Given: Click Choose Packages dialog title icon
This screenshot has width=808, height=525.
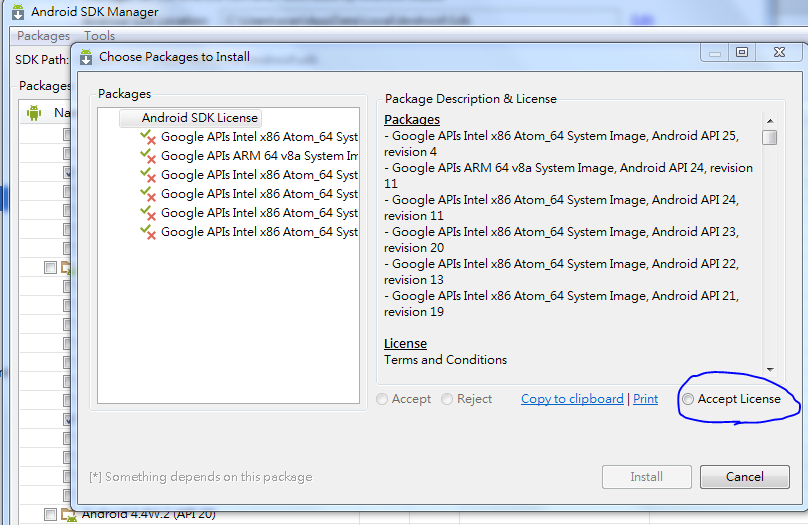Looking at the screenshot, I should point(86,57).
